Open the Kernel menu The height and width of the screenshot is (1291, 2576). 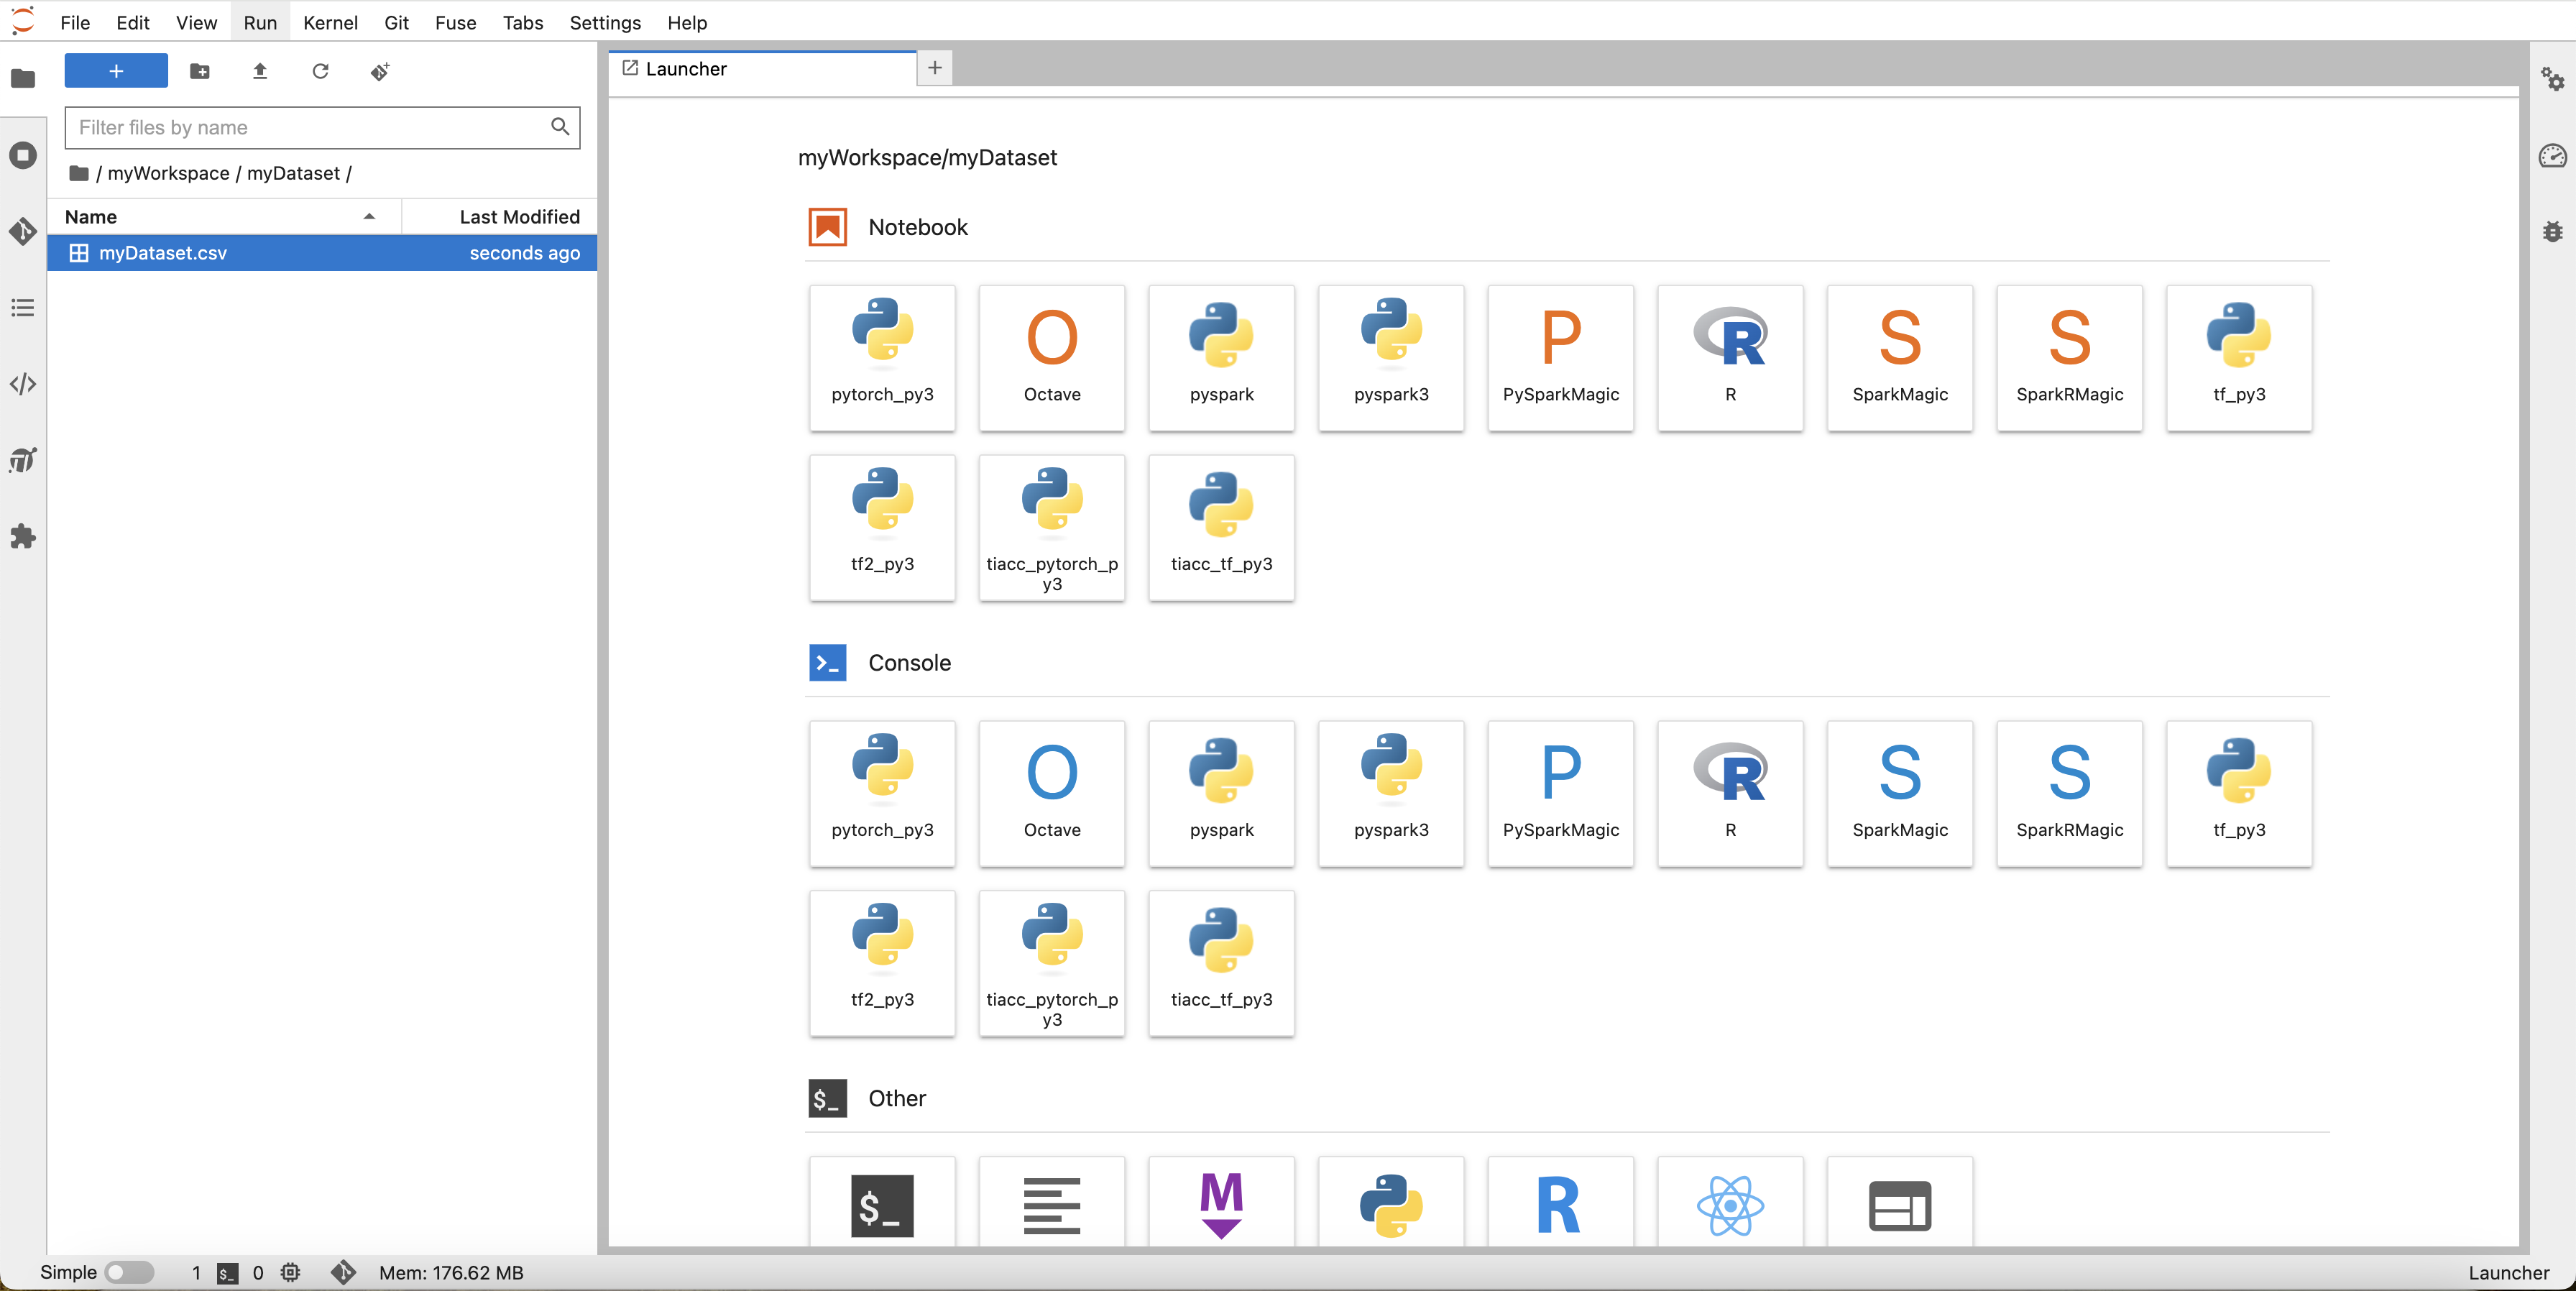pos(330,22)
